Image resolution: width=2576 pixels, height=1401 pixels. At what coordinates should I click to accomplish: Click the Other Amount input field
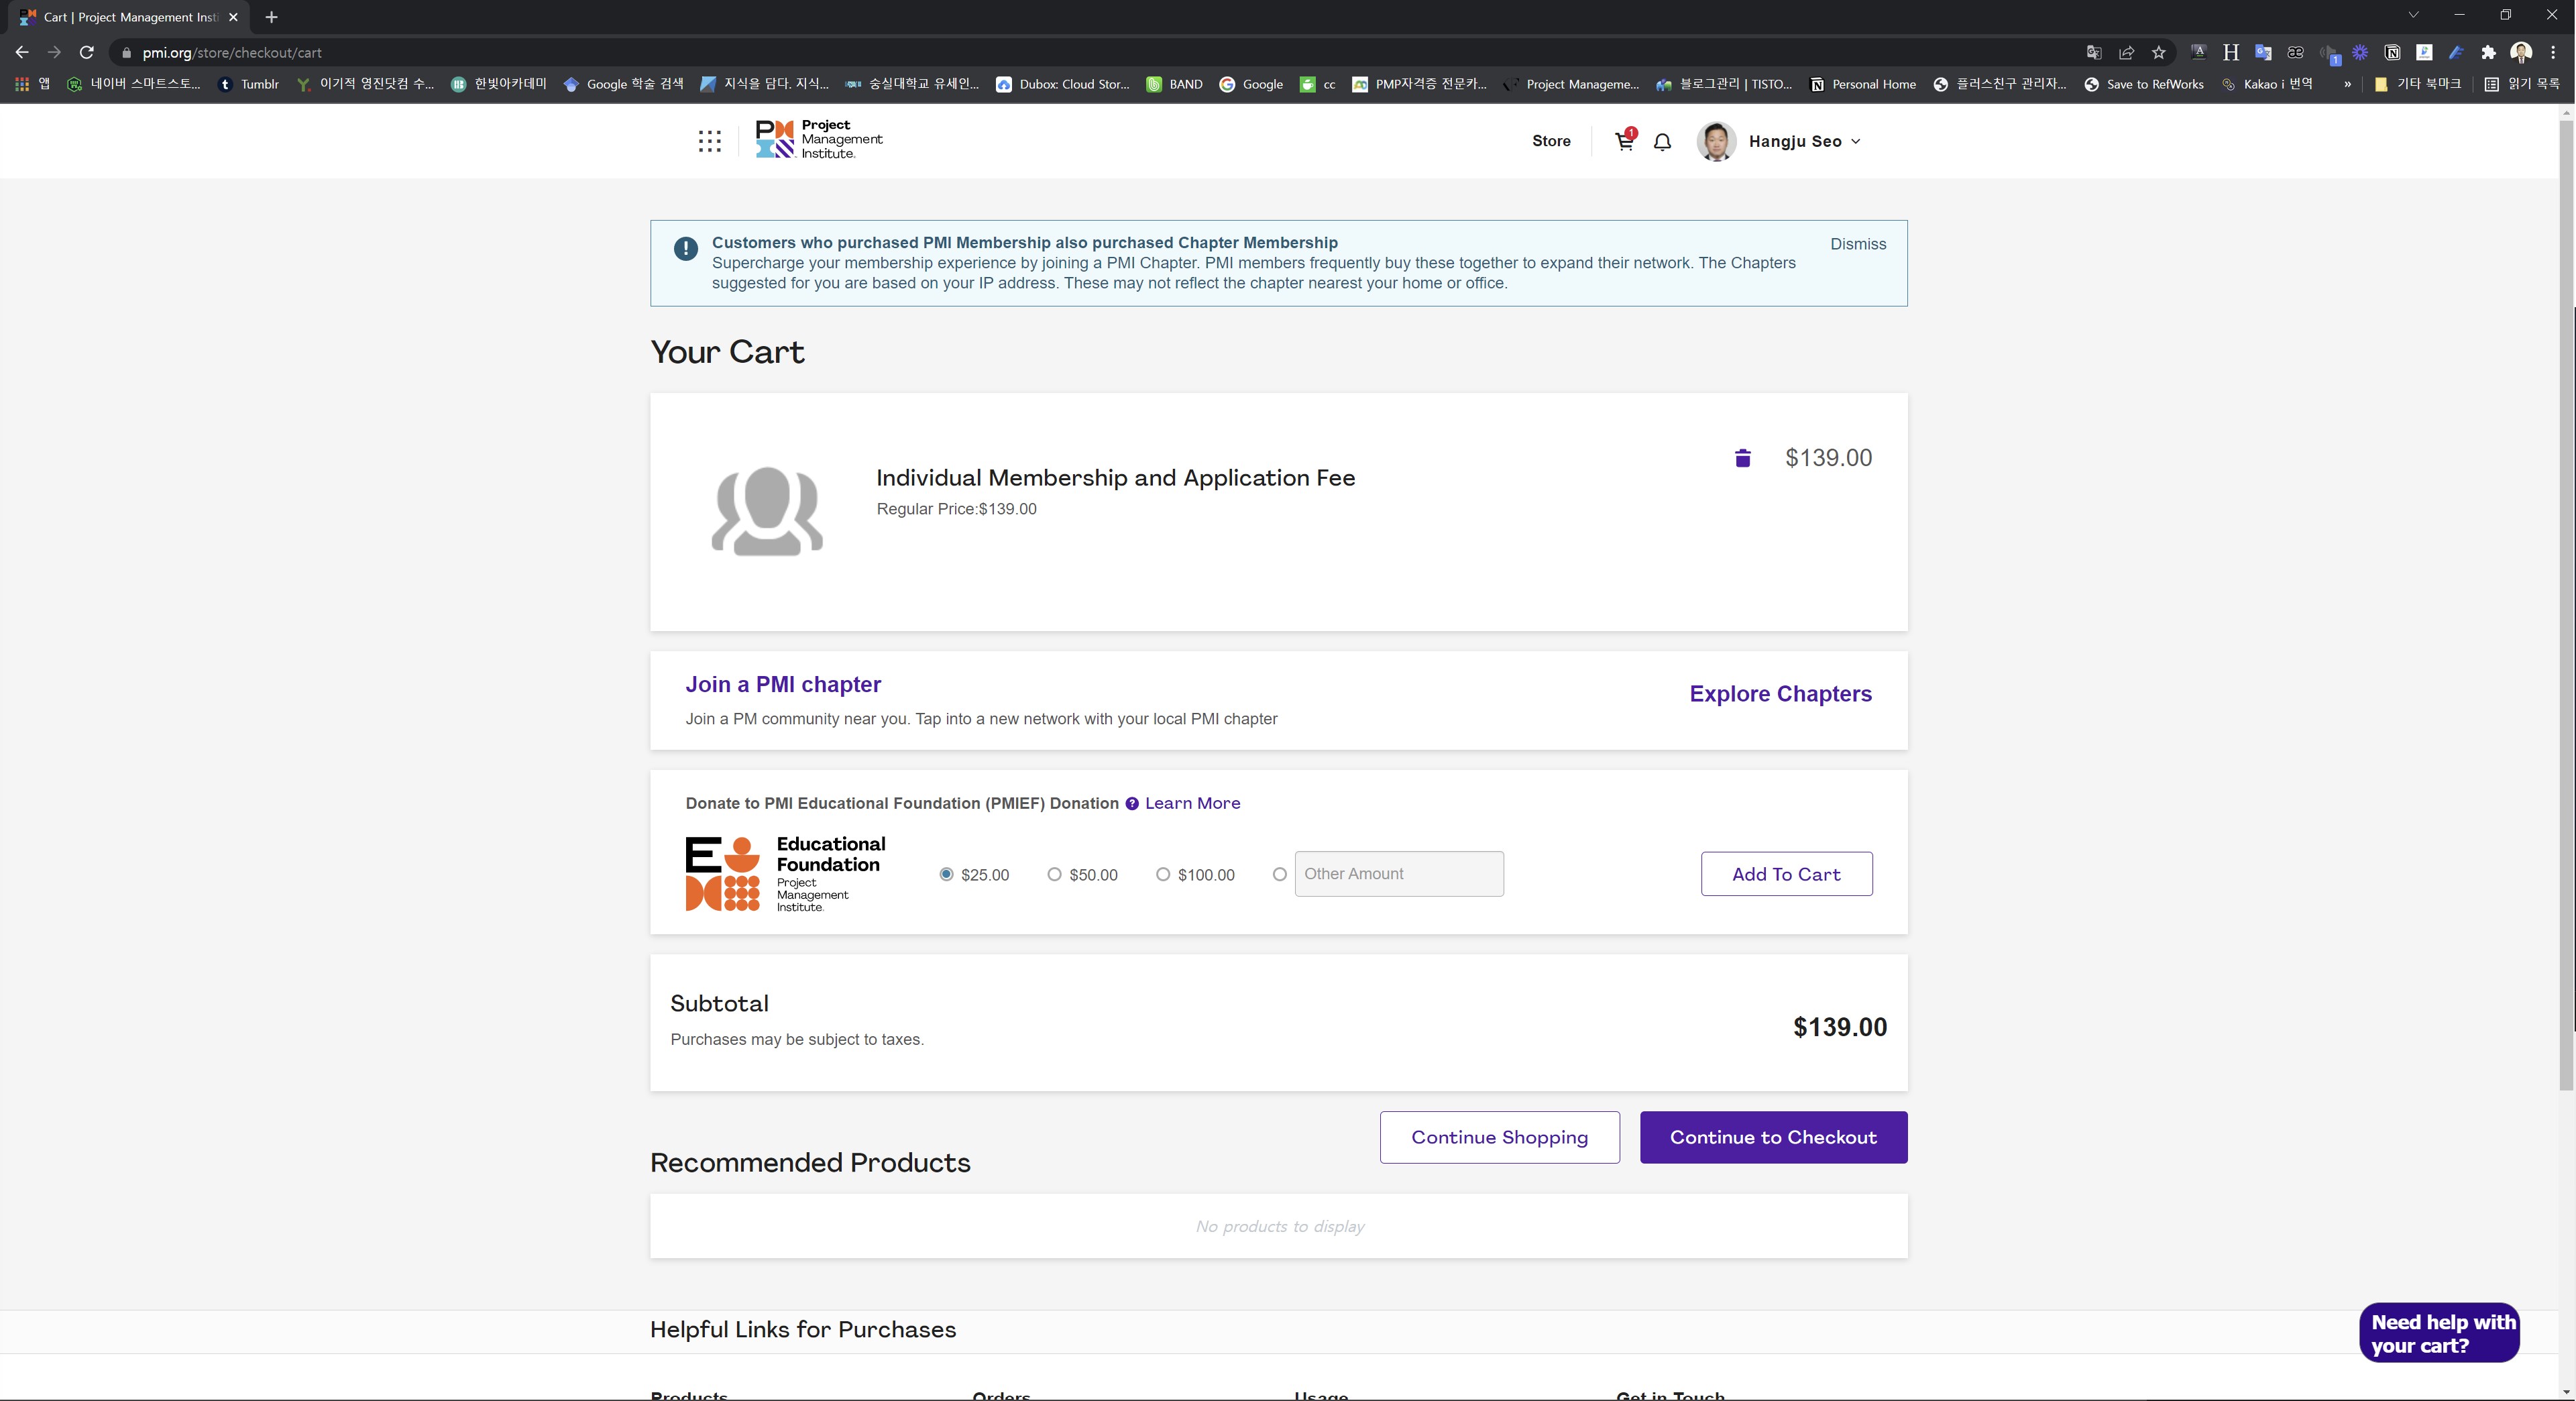tap(1398, 874)
